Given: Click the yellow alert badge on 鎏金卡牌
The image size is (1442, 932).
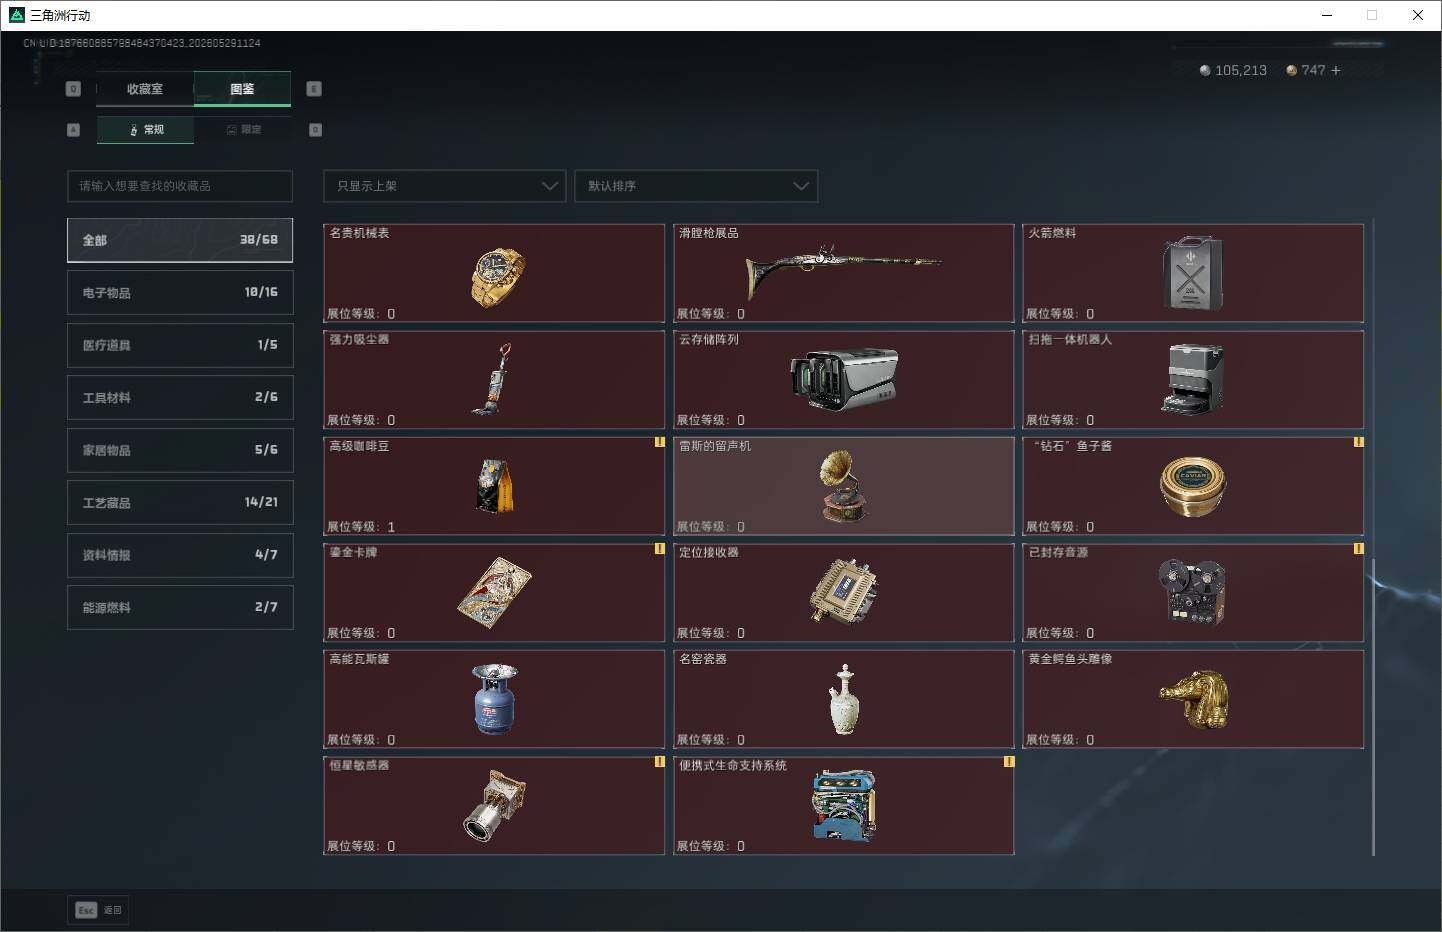Looking at the screenshot, I should [659, 549].
